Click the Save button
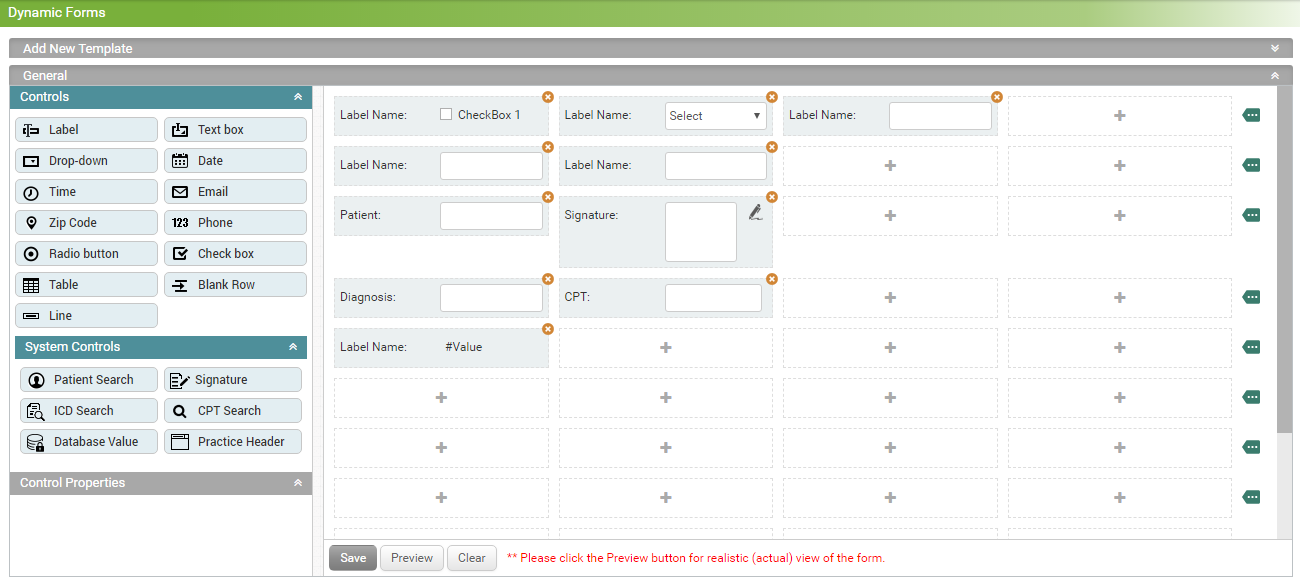This screenshot has width=1300, height=582. (x=353, y=558)
